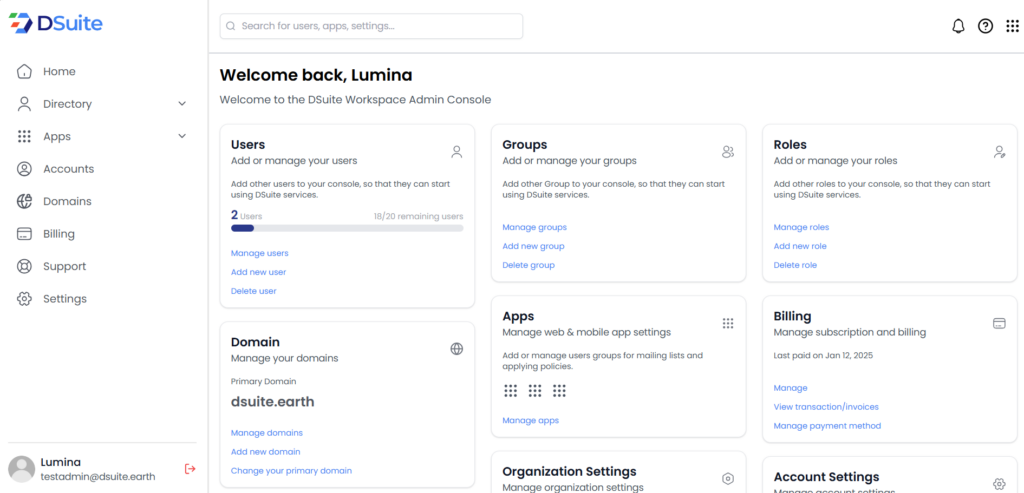Click the DSuite logo
Screen dimensions: 1024x493
pos(56,23)
